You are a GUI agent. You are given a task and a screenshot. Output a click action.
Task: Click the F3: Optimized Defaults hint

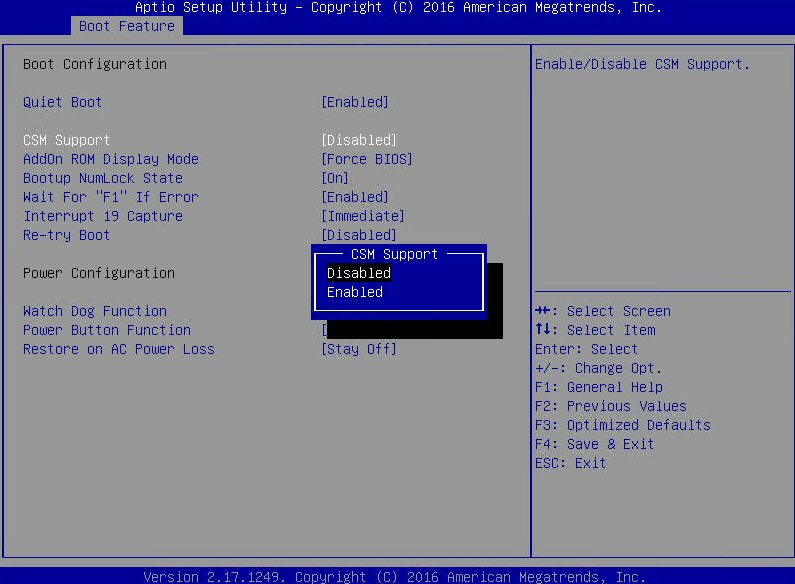coord(623,425)
